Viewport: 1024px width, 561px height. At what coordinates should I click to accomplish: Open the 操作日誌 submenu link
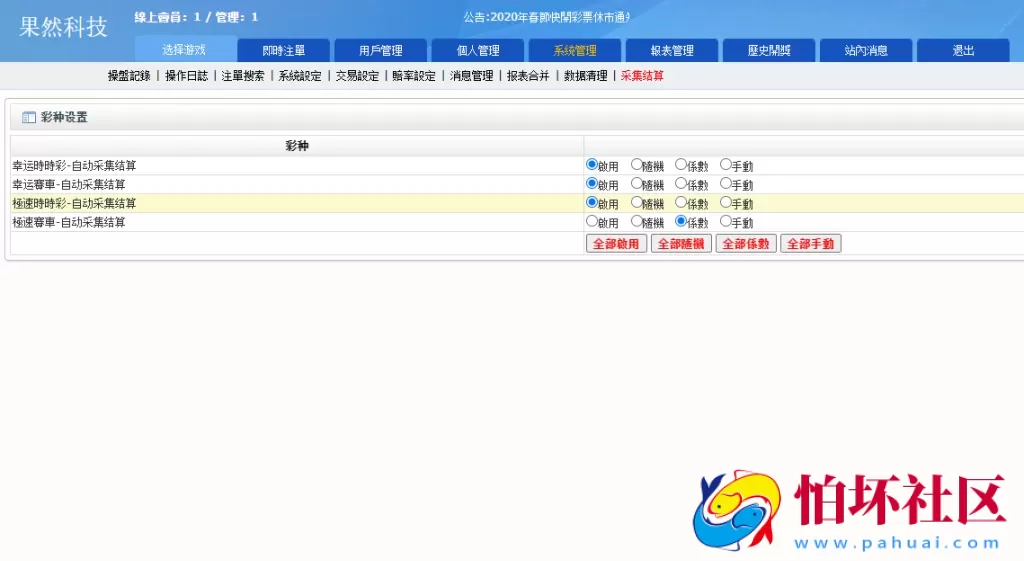(186, 76)
